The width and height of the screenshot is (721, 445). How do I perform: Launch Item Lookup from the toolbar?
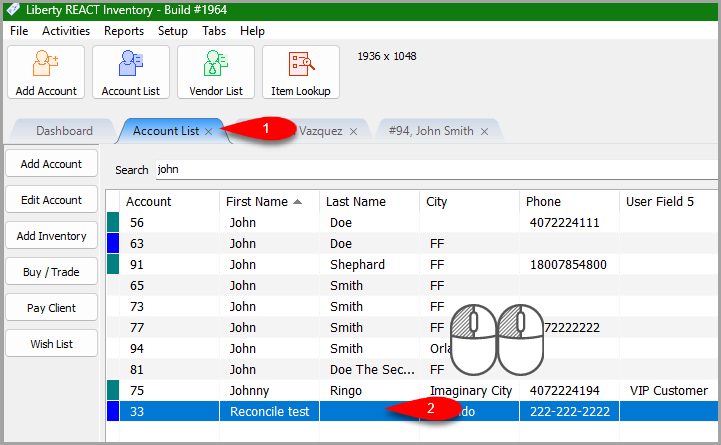pos(301,72)
